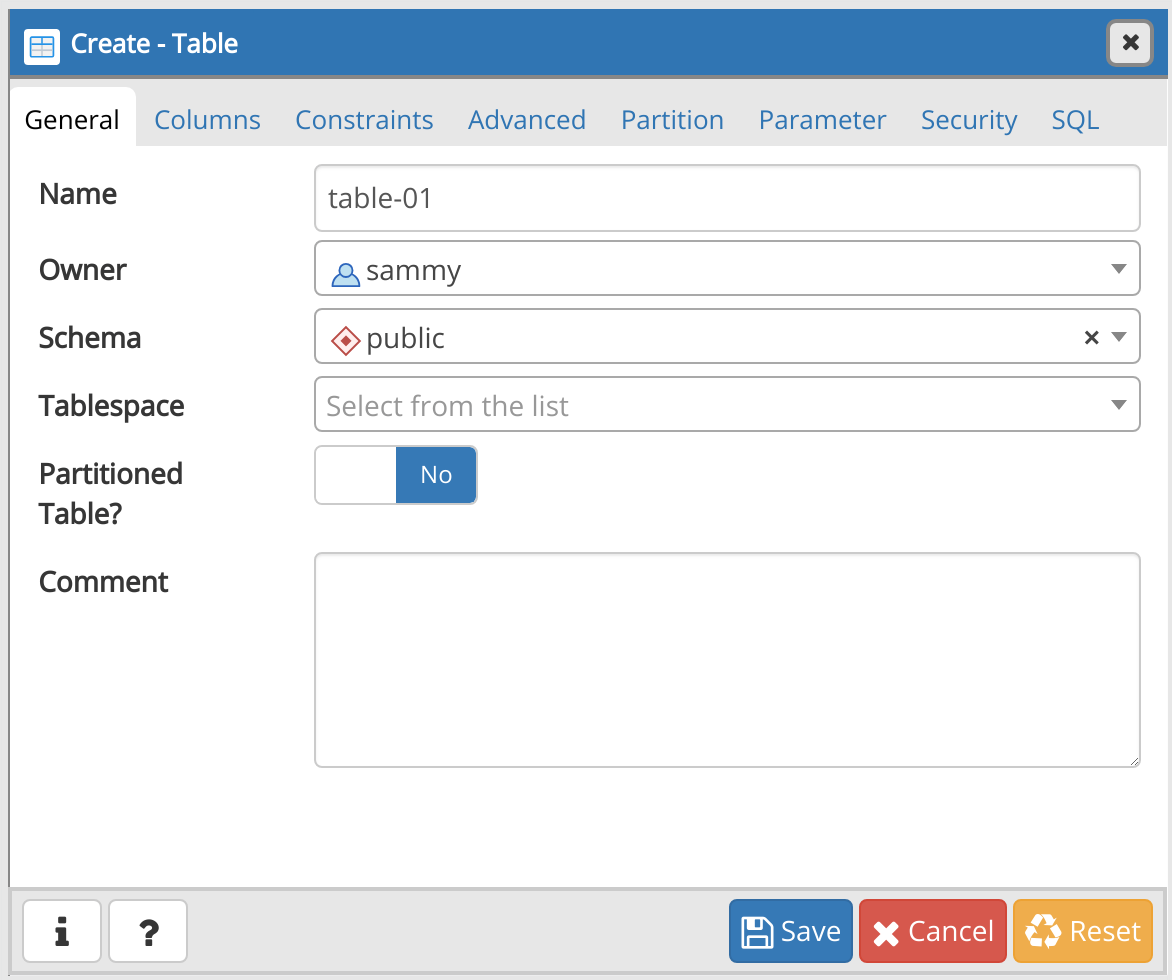Viewport: 1172px width, 980px height.
Task: Click the Comment text area
Action: click(727, 660)
